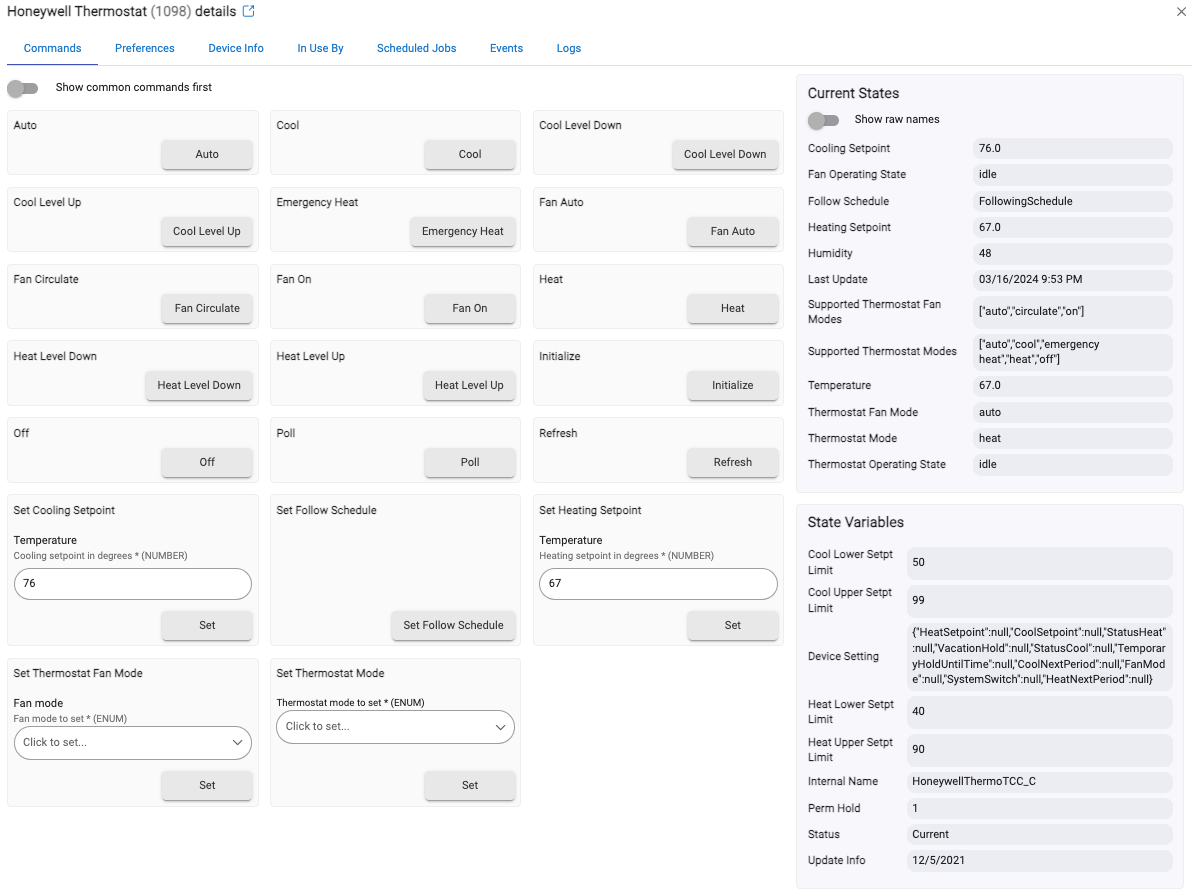Select the Heat Lower Setpt Limit value 40

[1039, 711]
